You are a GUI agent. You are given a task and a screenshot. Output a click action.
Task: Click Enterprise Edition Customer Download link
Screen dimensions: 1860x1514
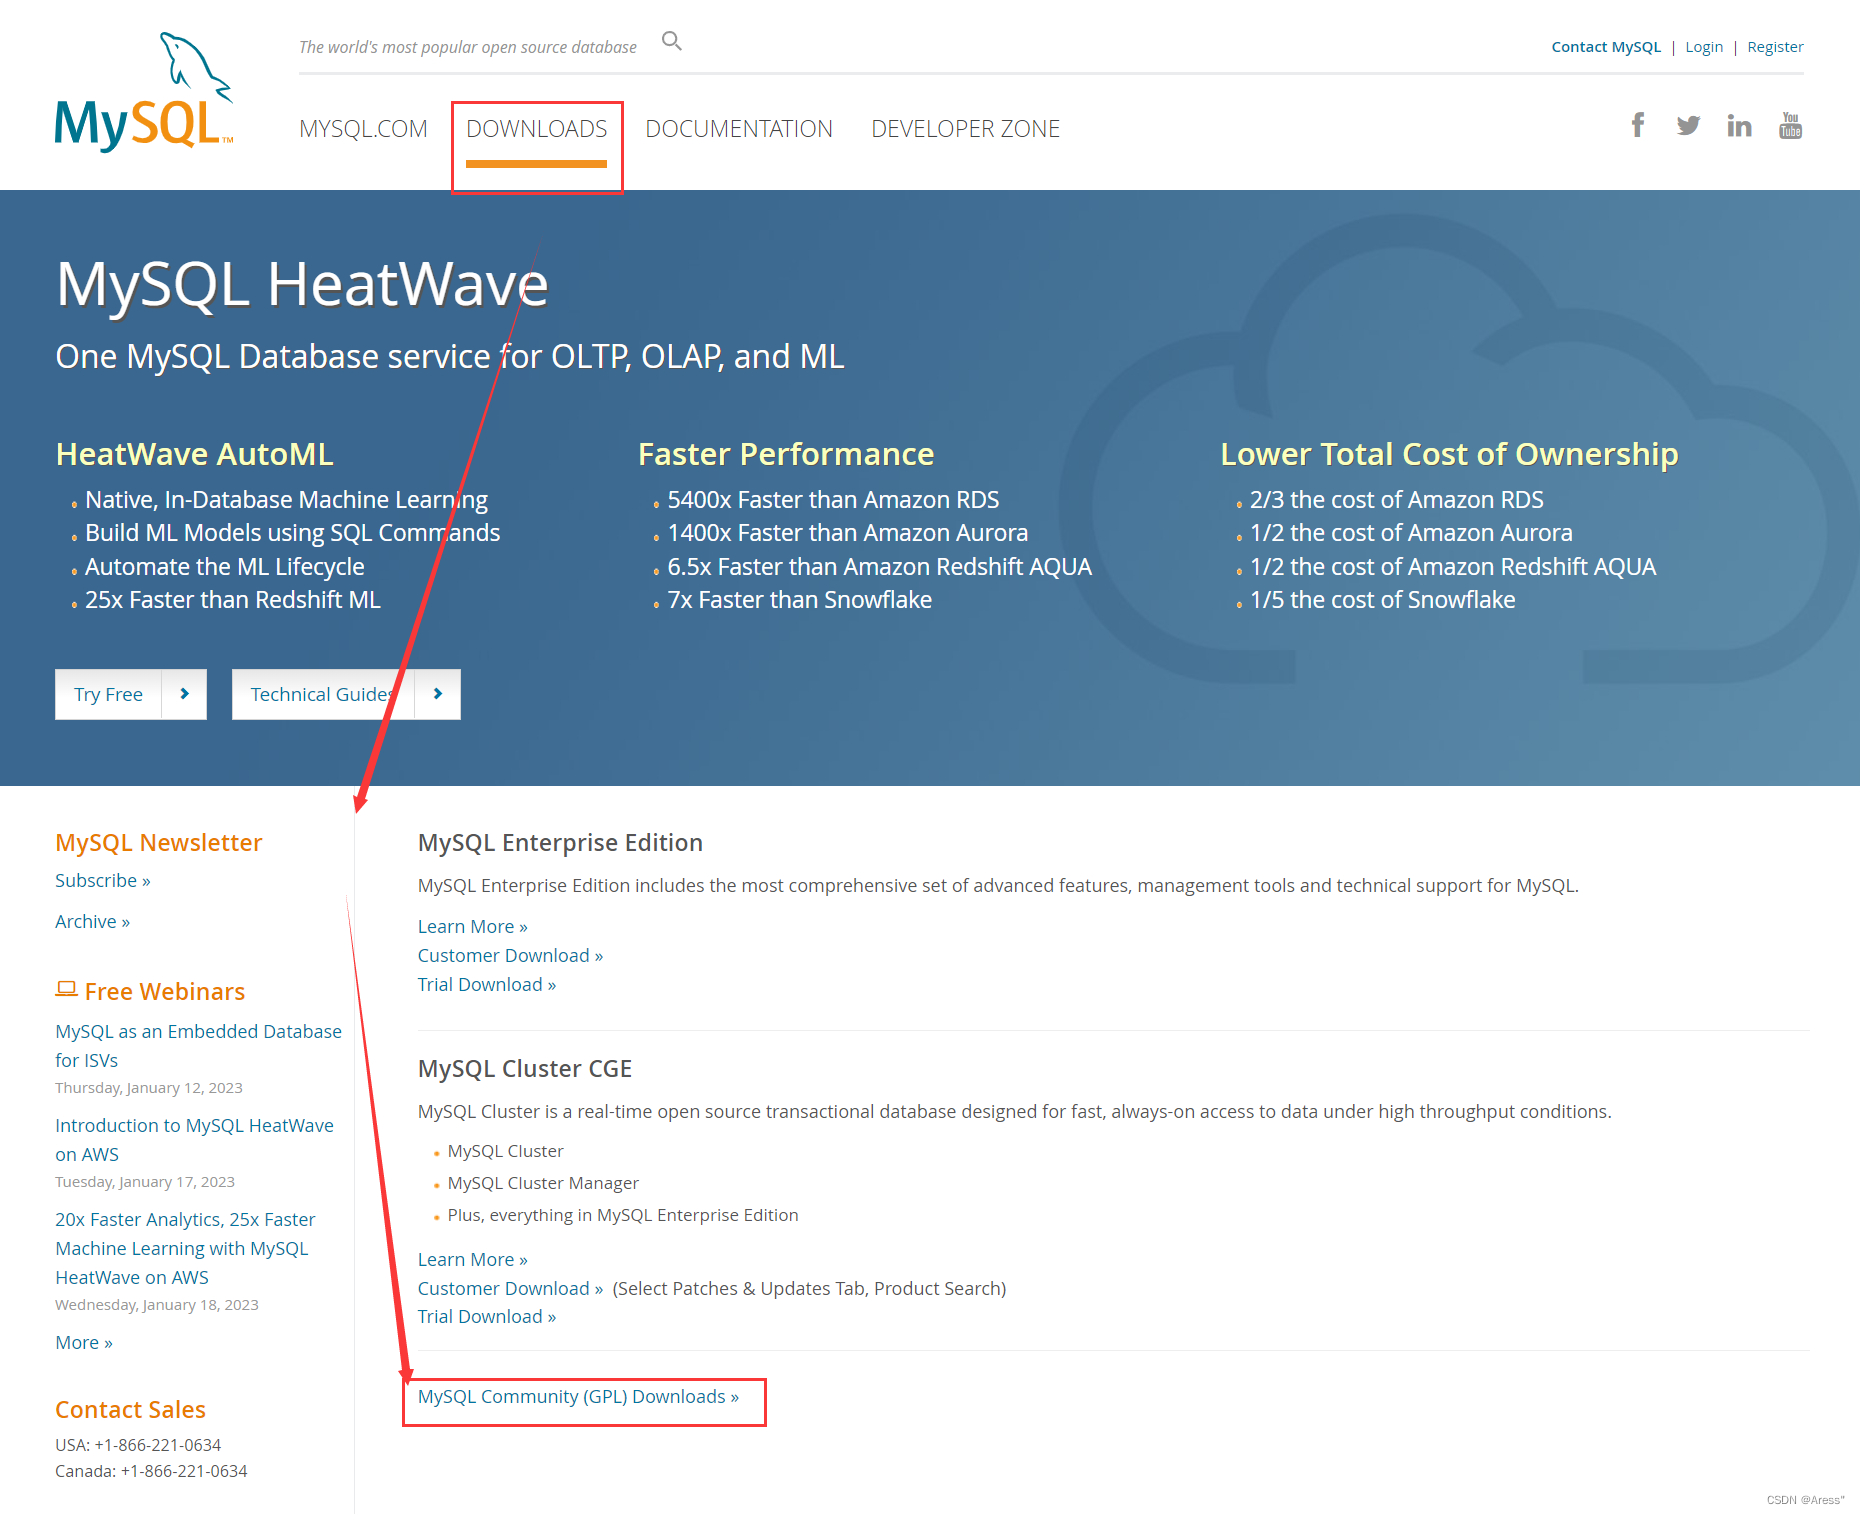tap(510, 955)
